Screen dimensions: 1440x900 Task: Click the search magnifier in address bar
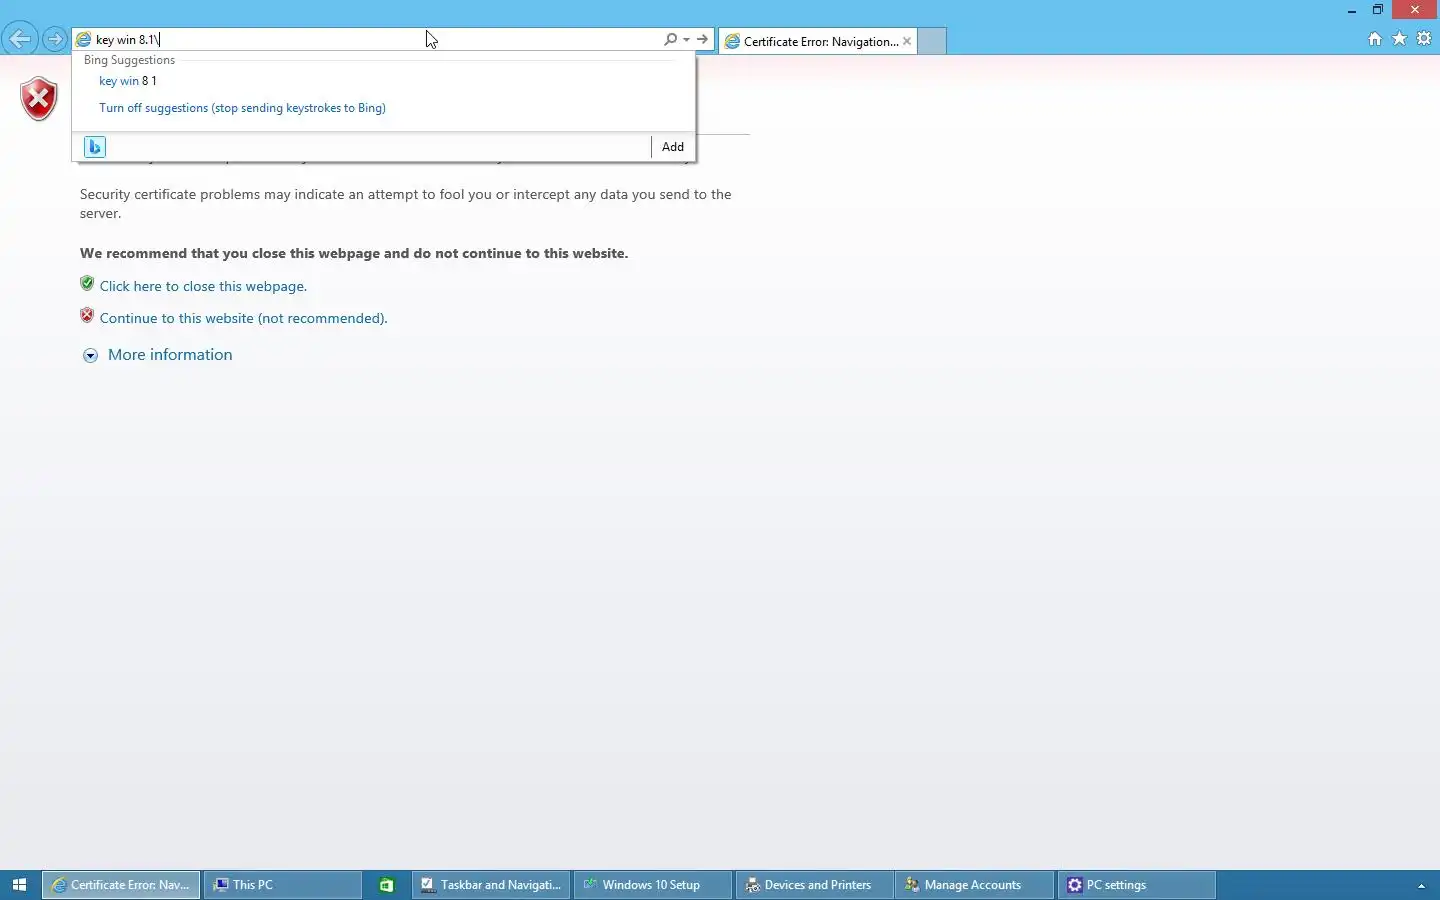point(670,39)
